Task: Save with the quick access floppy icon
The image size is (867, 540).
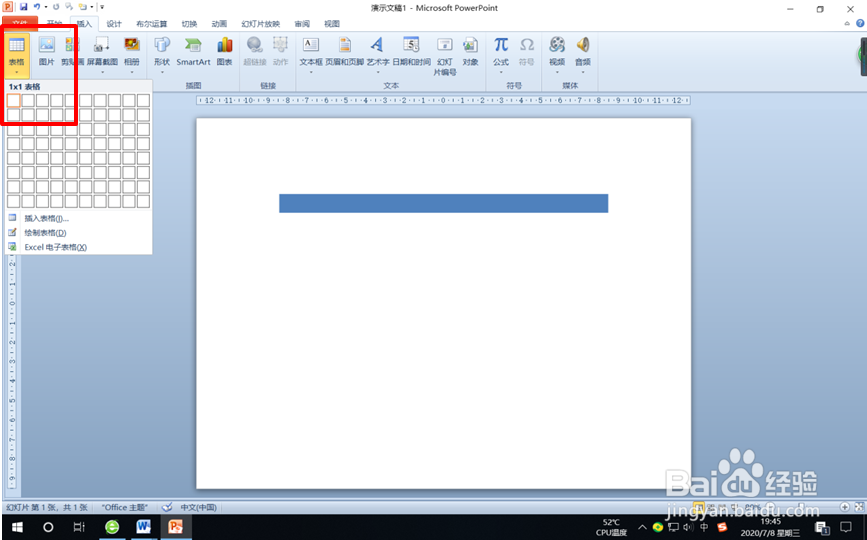Action: pyautogui.click(x=23, y=7)
